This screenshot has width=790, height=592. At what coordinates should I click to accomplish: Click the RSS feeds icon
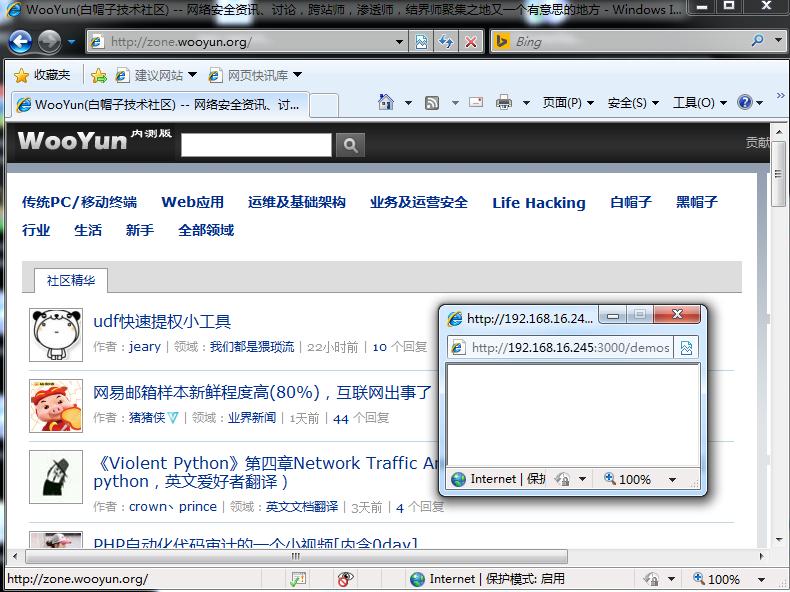point(432,103)
